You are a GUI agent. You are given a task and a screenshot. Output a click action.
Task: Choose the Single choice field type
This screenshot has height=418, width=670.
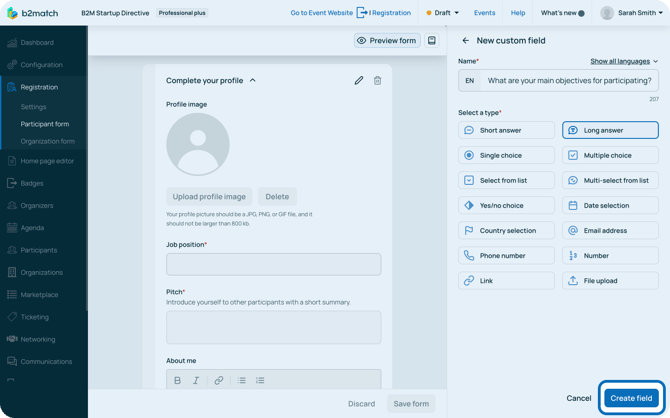click(x=506, y=155)
